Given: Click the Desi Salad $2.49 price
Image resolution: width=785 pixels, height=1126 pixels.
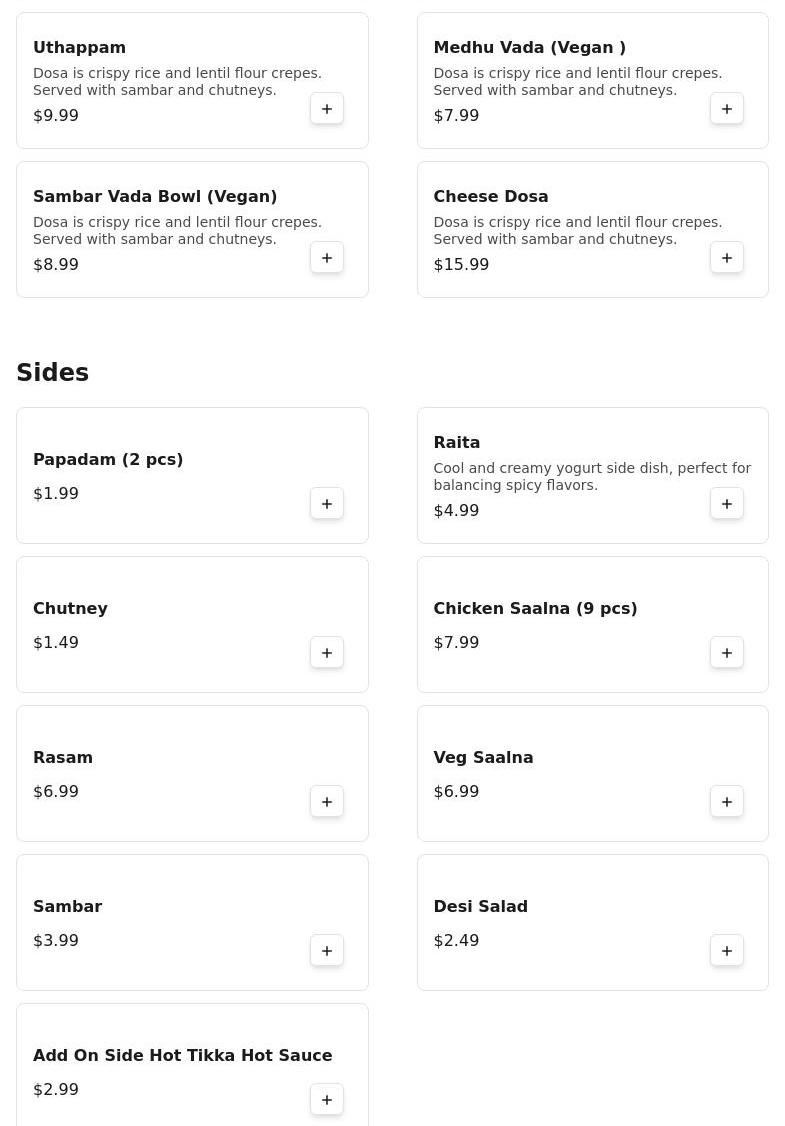Looking at the screenshot, I should 456,941.
